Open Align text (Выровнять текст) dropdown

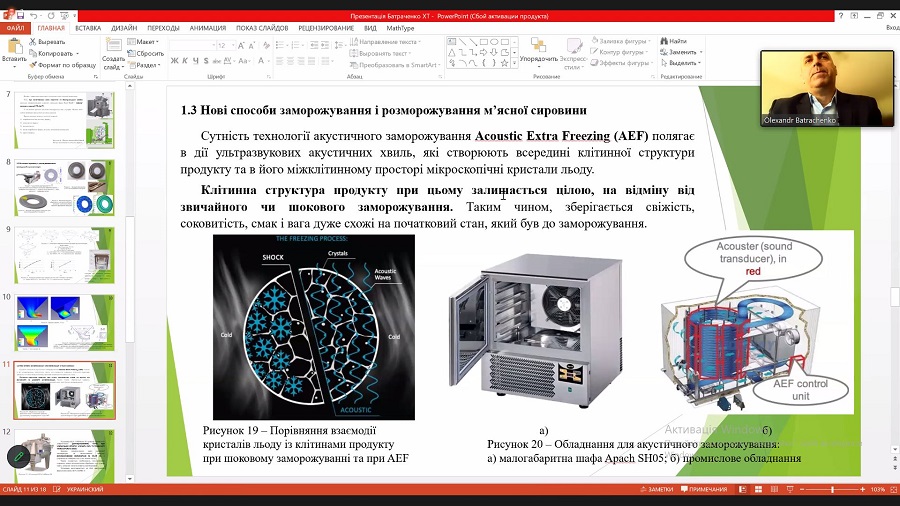click(x=381, y=53)
